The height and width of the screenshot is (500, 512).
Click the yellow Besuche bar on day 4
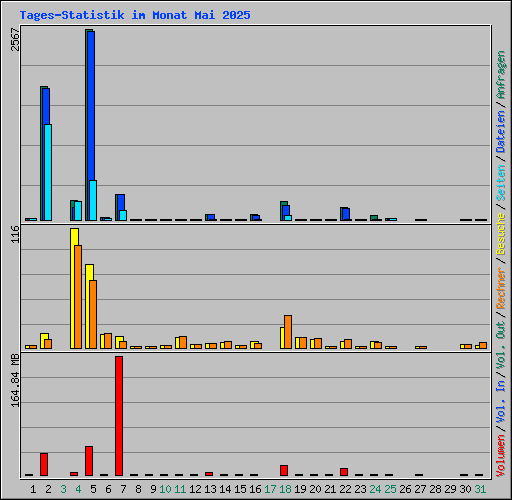coord(74,288)
